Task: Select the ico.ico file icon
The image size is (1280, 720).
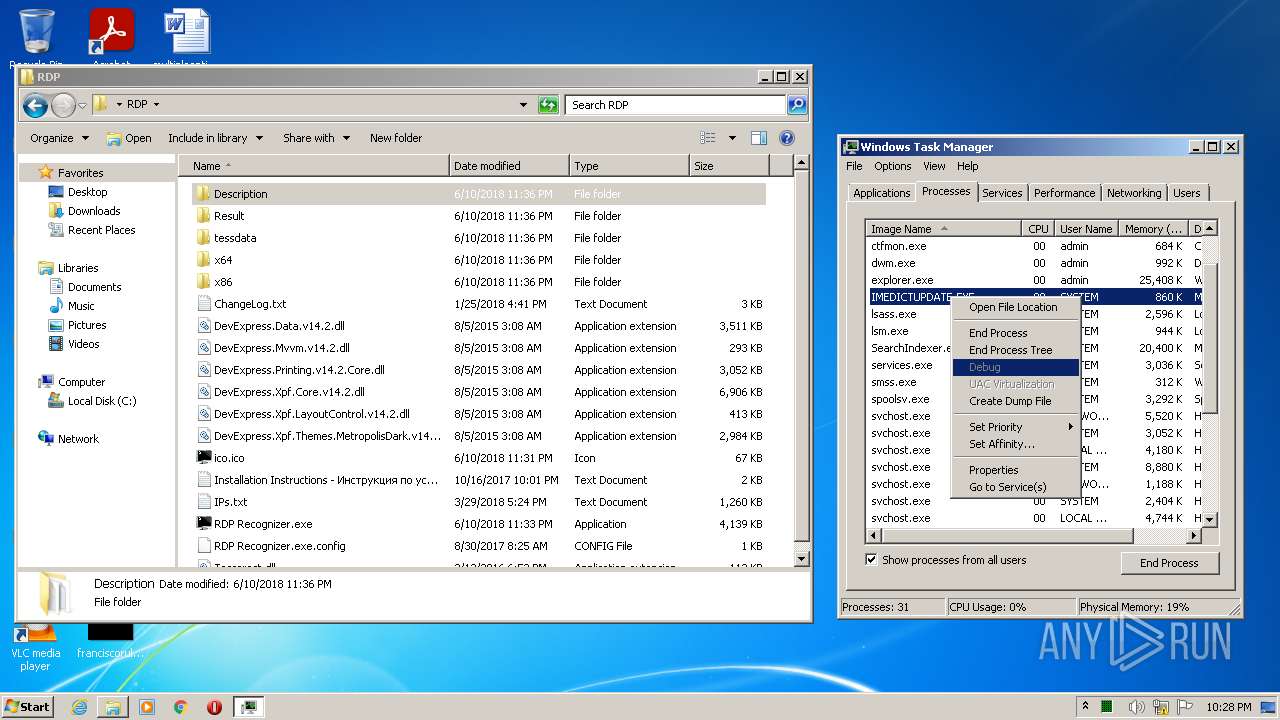Action: (x=204, y=458)
